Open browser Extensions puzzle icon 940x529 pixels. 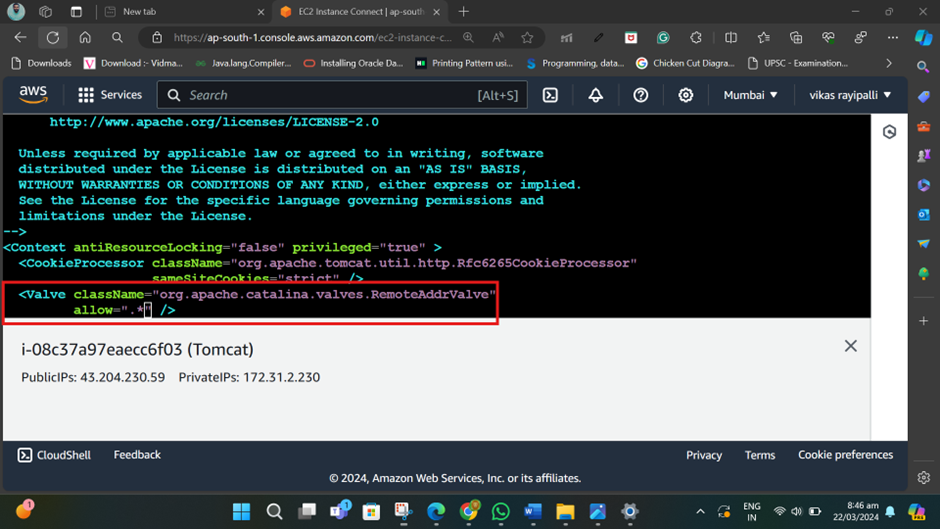click(x=695, y=38)
